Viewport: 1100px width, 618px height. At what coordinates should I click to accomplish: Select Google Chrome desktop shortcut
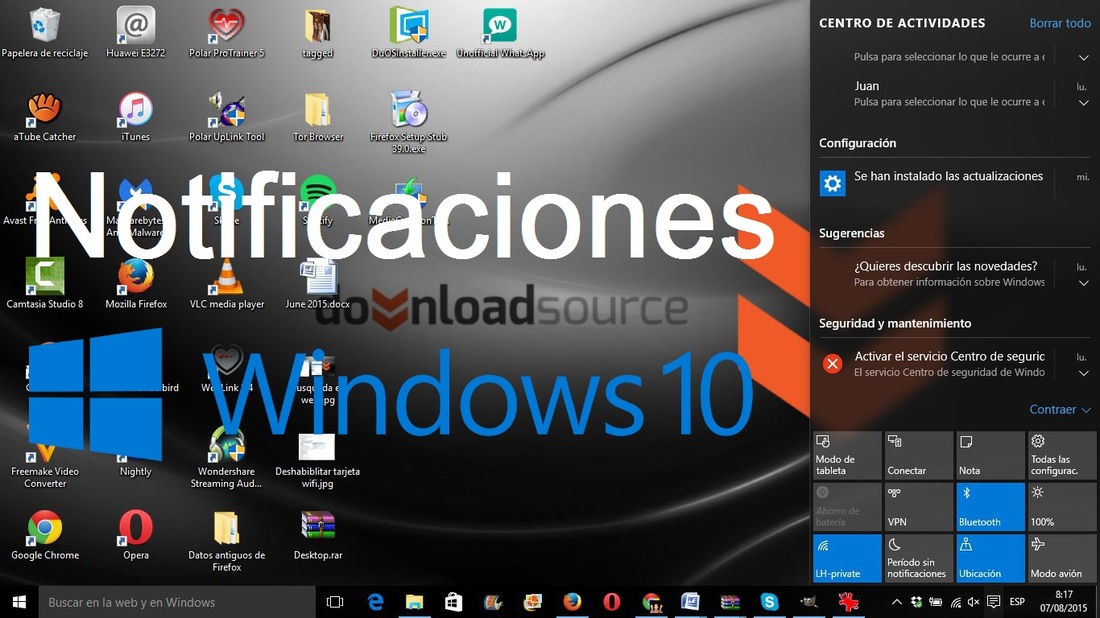point(45,535)
